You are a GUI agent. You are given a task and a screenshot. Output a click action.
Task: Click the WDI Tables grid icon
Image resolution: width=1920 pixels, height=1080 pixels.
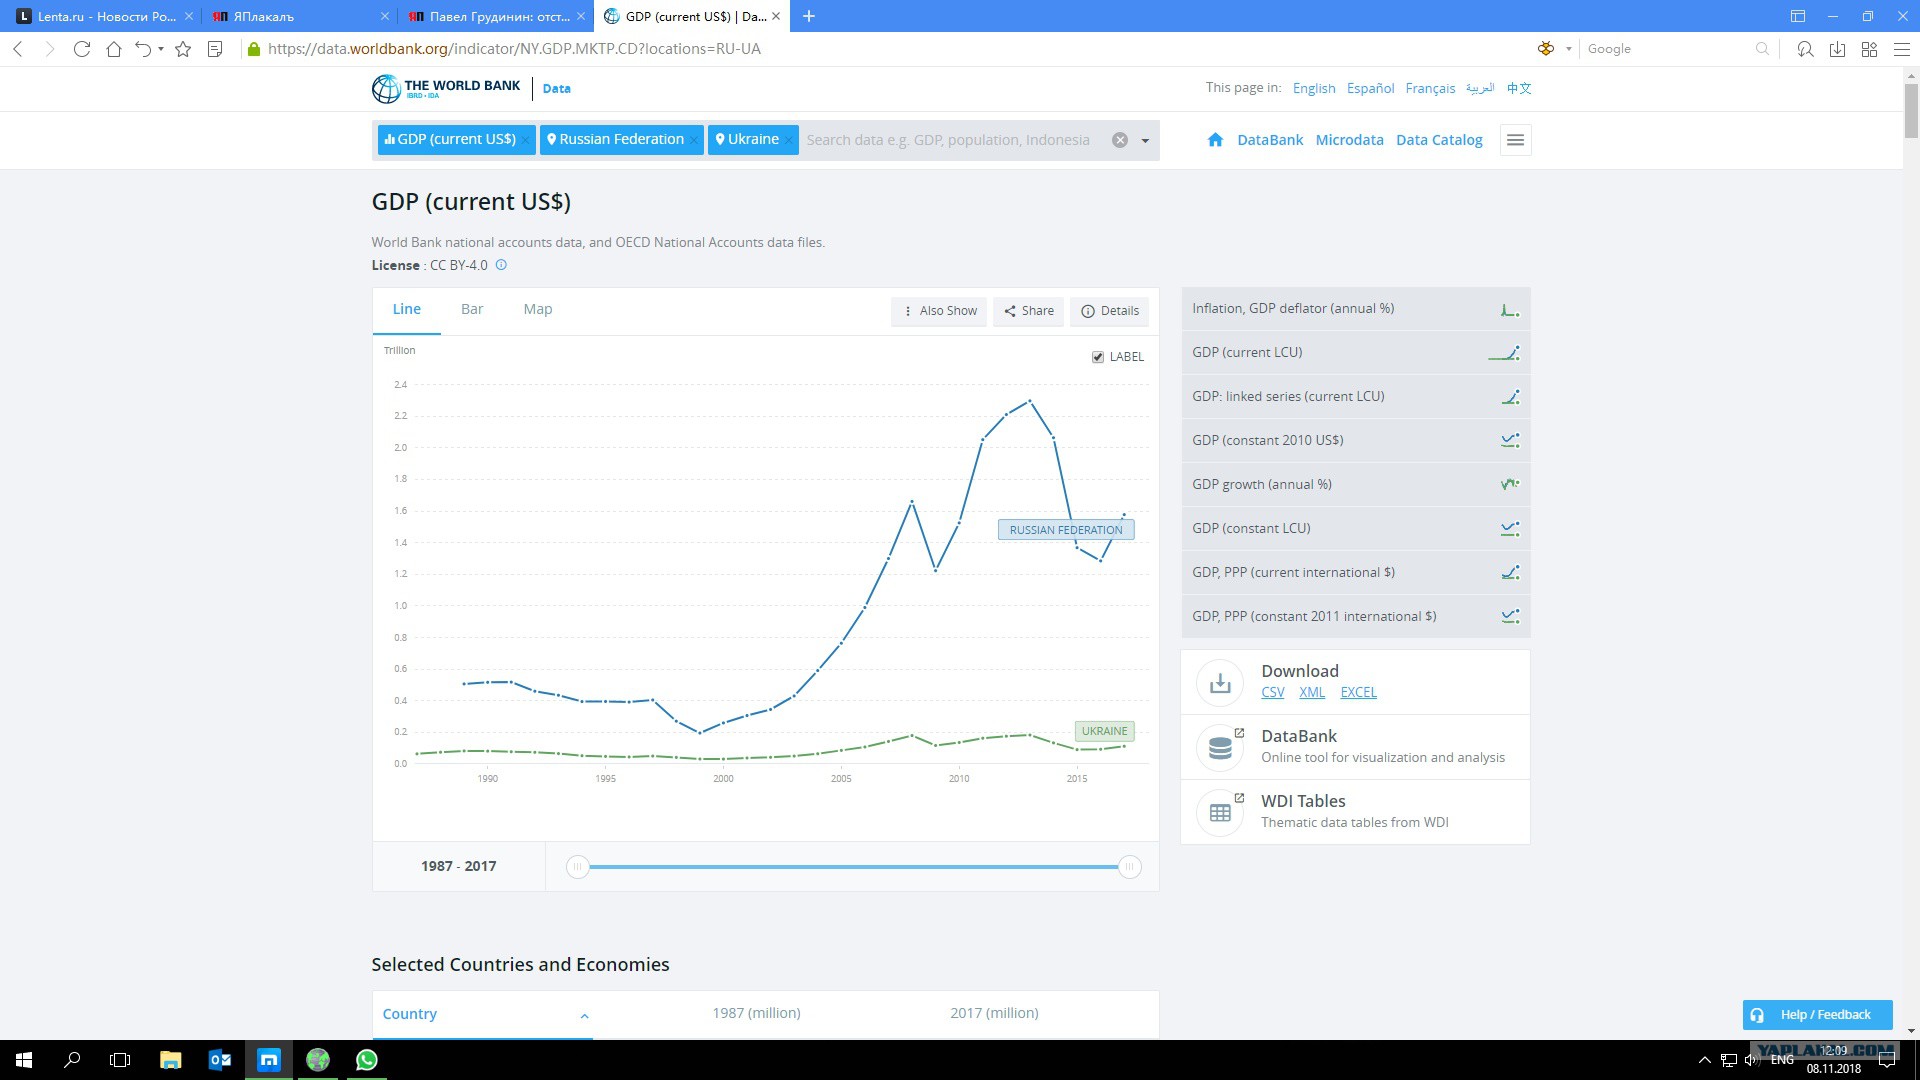(x=1220, y=813)
